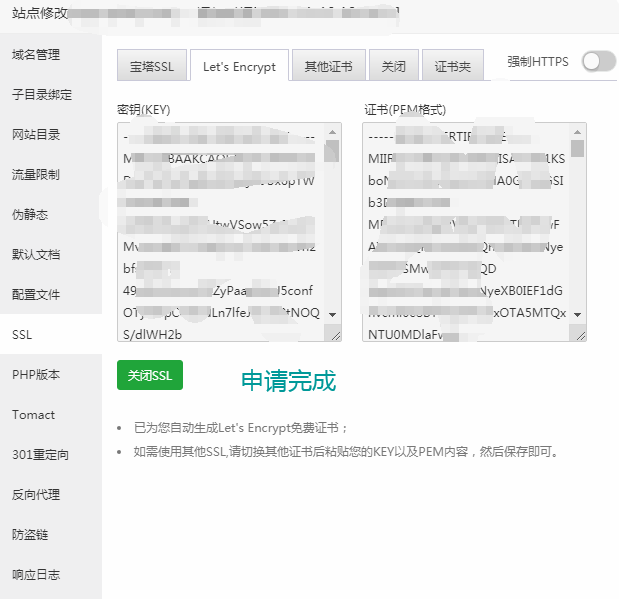Image resolution: width=619 pixels, height=599 pixels.
Task: Click certificate box scrollbar down arrow
Action: 578,315
